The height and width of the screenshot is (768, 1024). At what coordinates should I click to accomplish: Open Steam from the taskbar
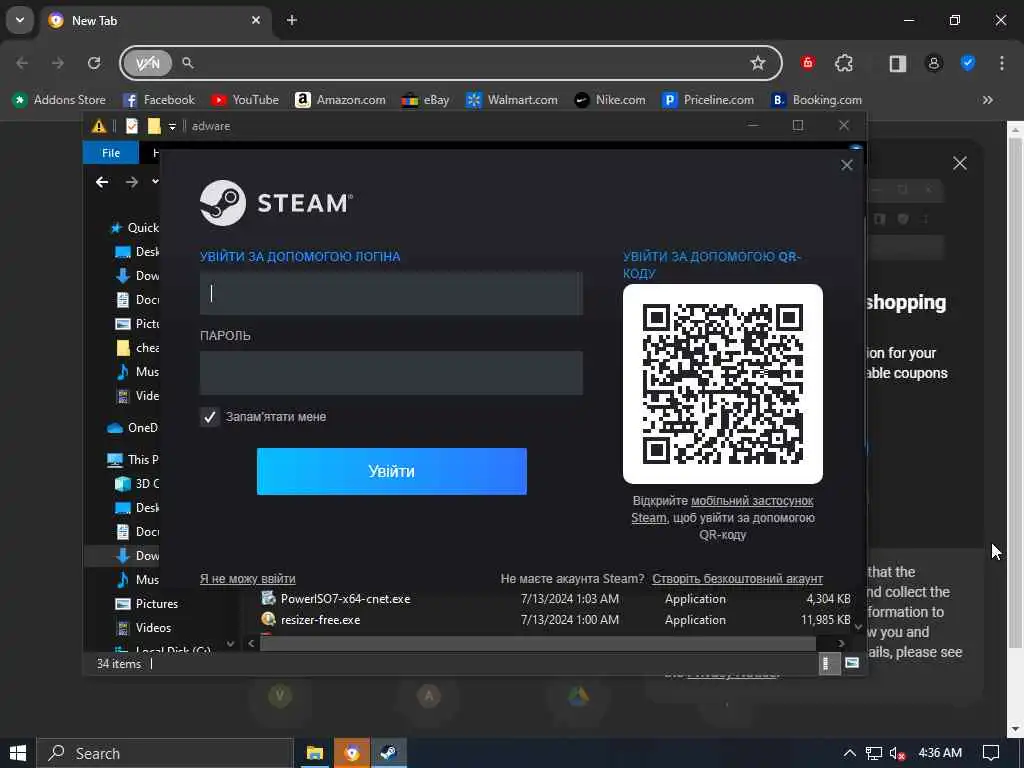coord(389,753)
